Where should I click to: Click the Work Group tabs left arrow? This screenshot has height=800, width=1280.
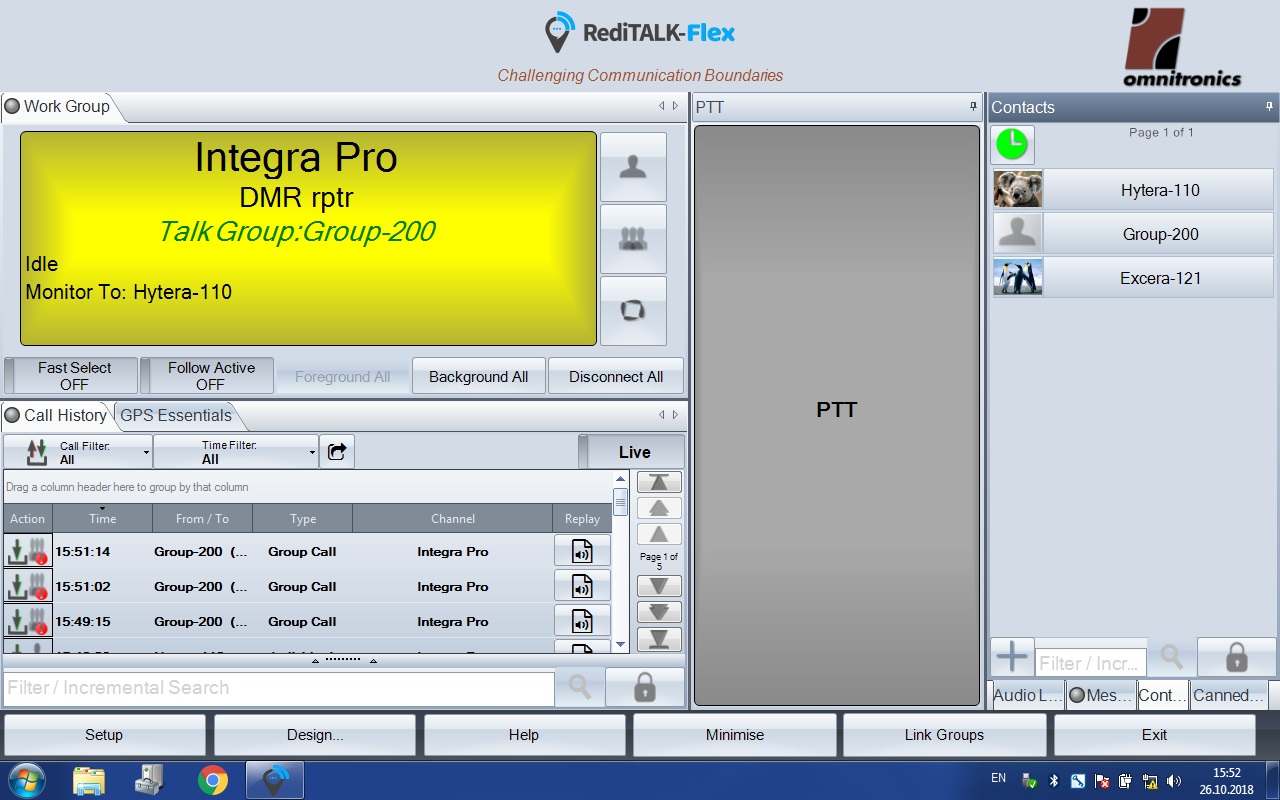click(x=661, y=106)
